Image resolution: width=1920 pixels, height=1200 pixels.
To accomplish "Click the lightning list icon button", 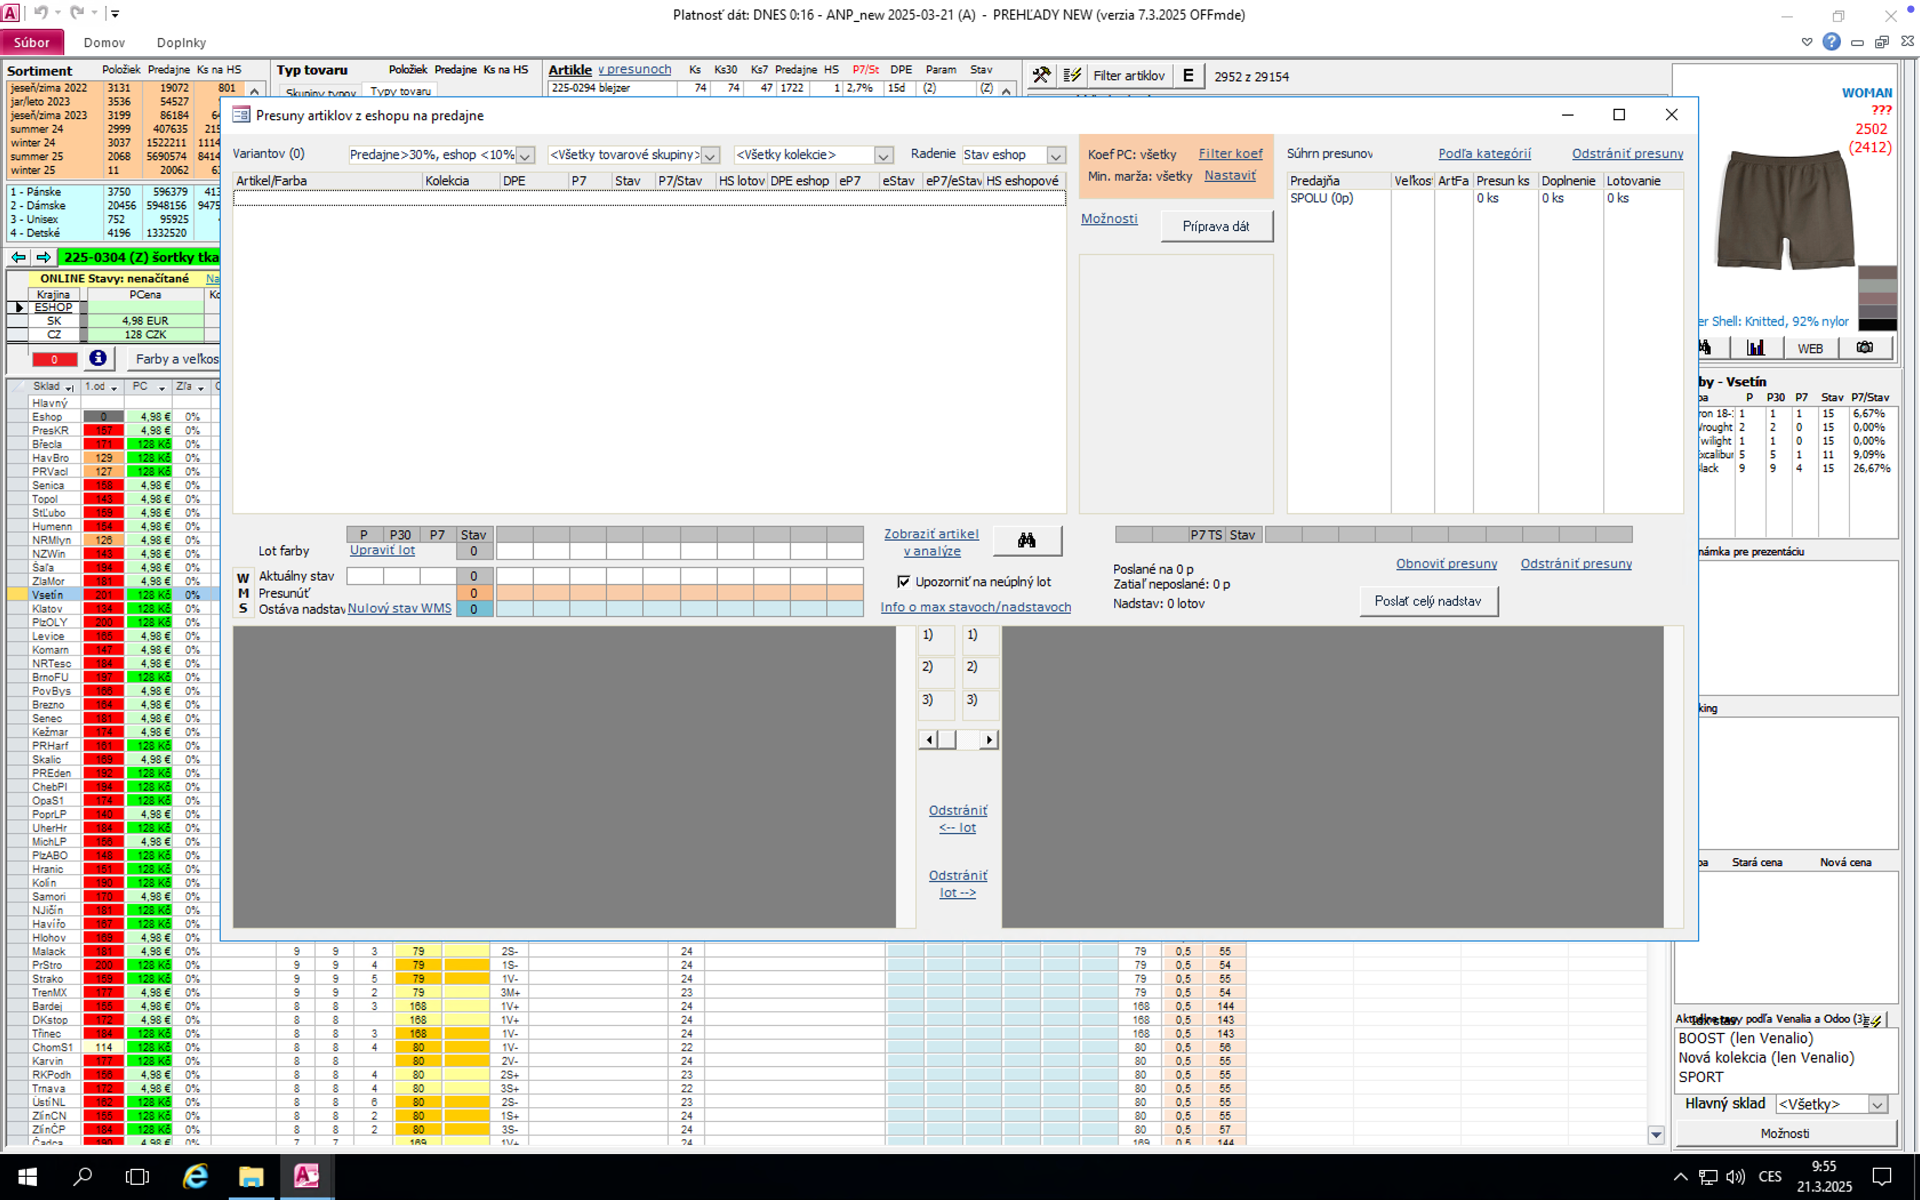I will [1072, 75].
